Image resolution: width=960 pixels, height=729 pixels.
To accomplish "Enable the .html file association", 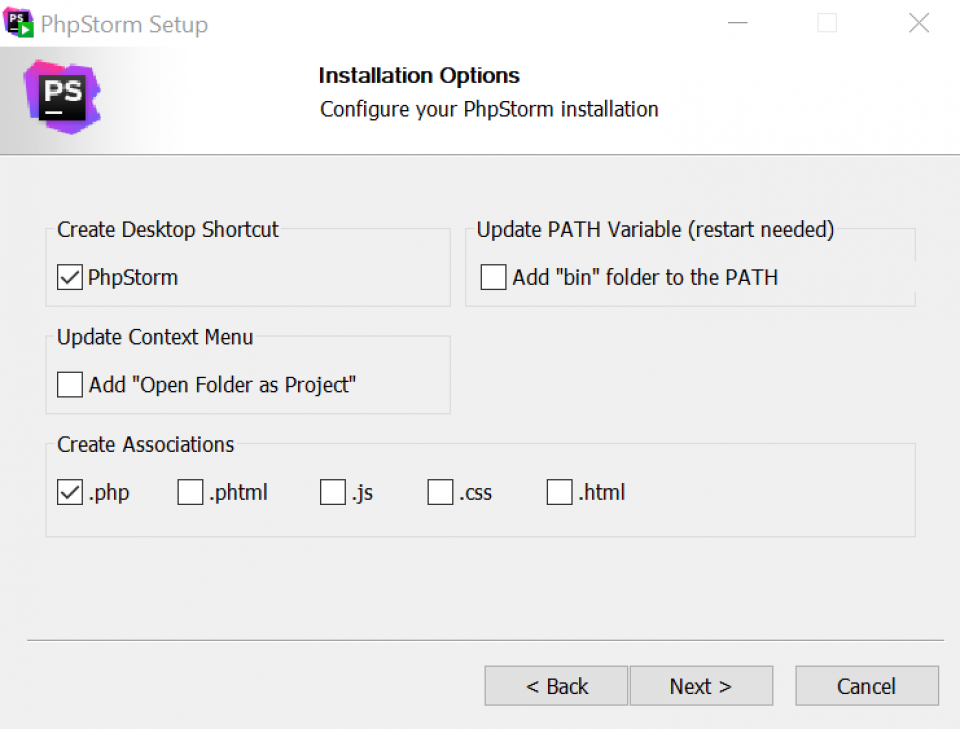I will coord(559,491).
